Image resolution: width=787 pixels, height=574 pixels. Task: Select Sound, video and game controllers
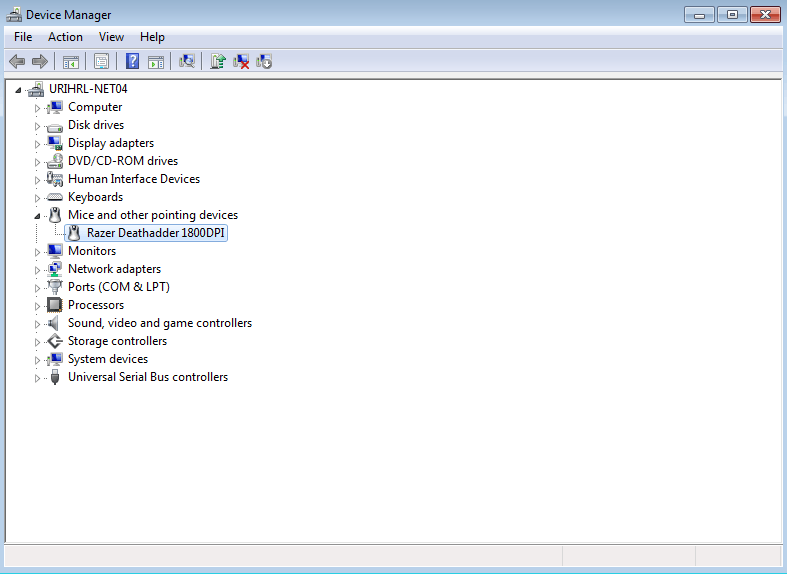[x=159, y=323]
